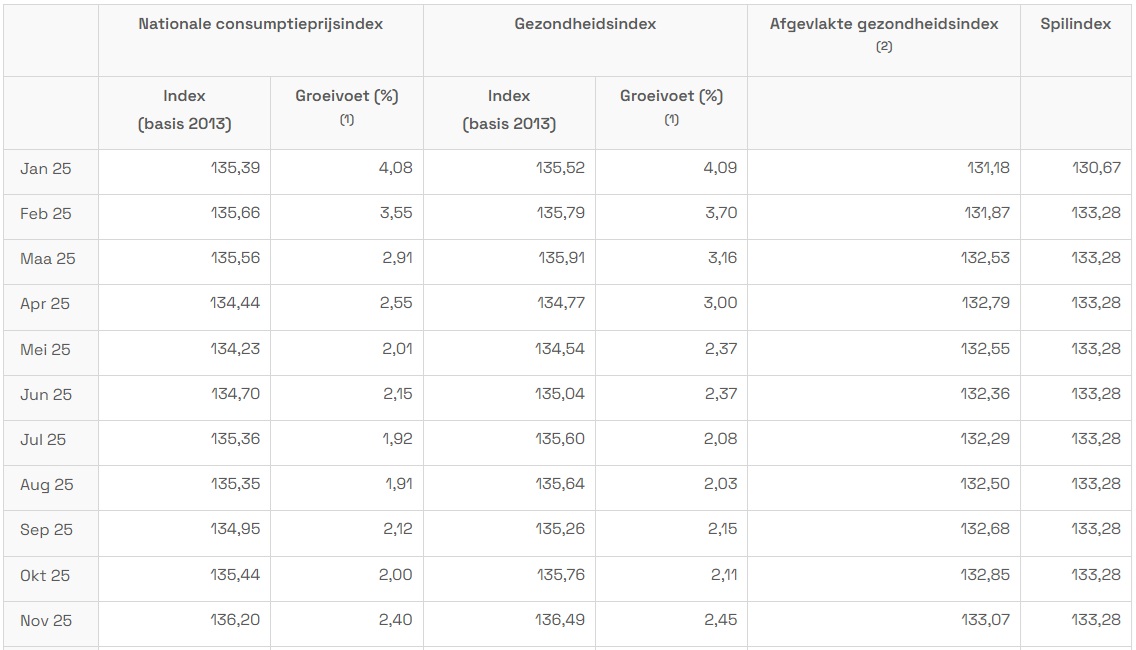The height and width of the screenshot is (650, 1136).
Task: Select the Feb 25 row label
Action: (46, 213)
